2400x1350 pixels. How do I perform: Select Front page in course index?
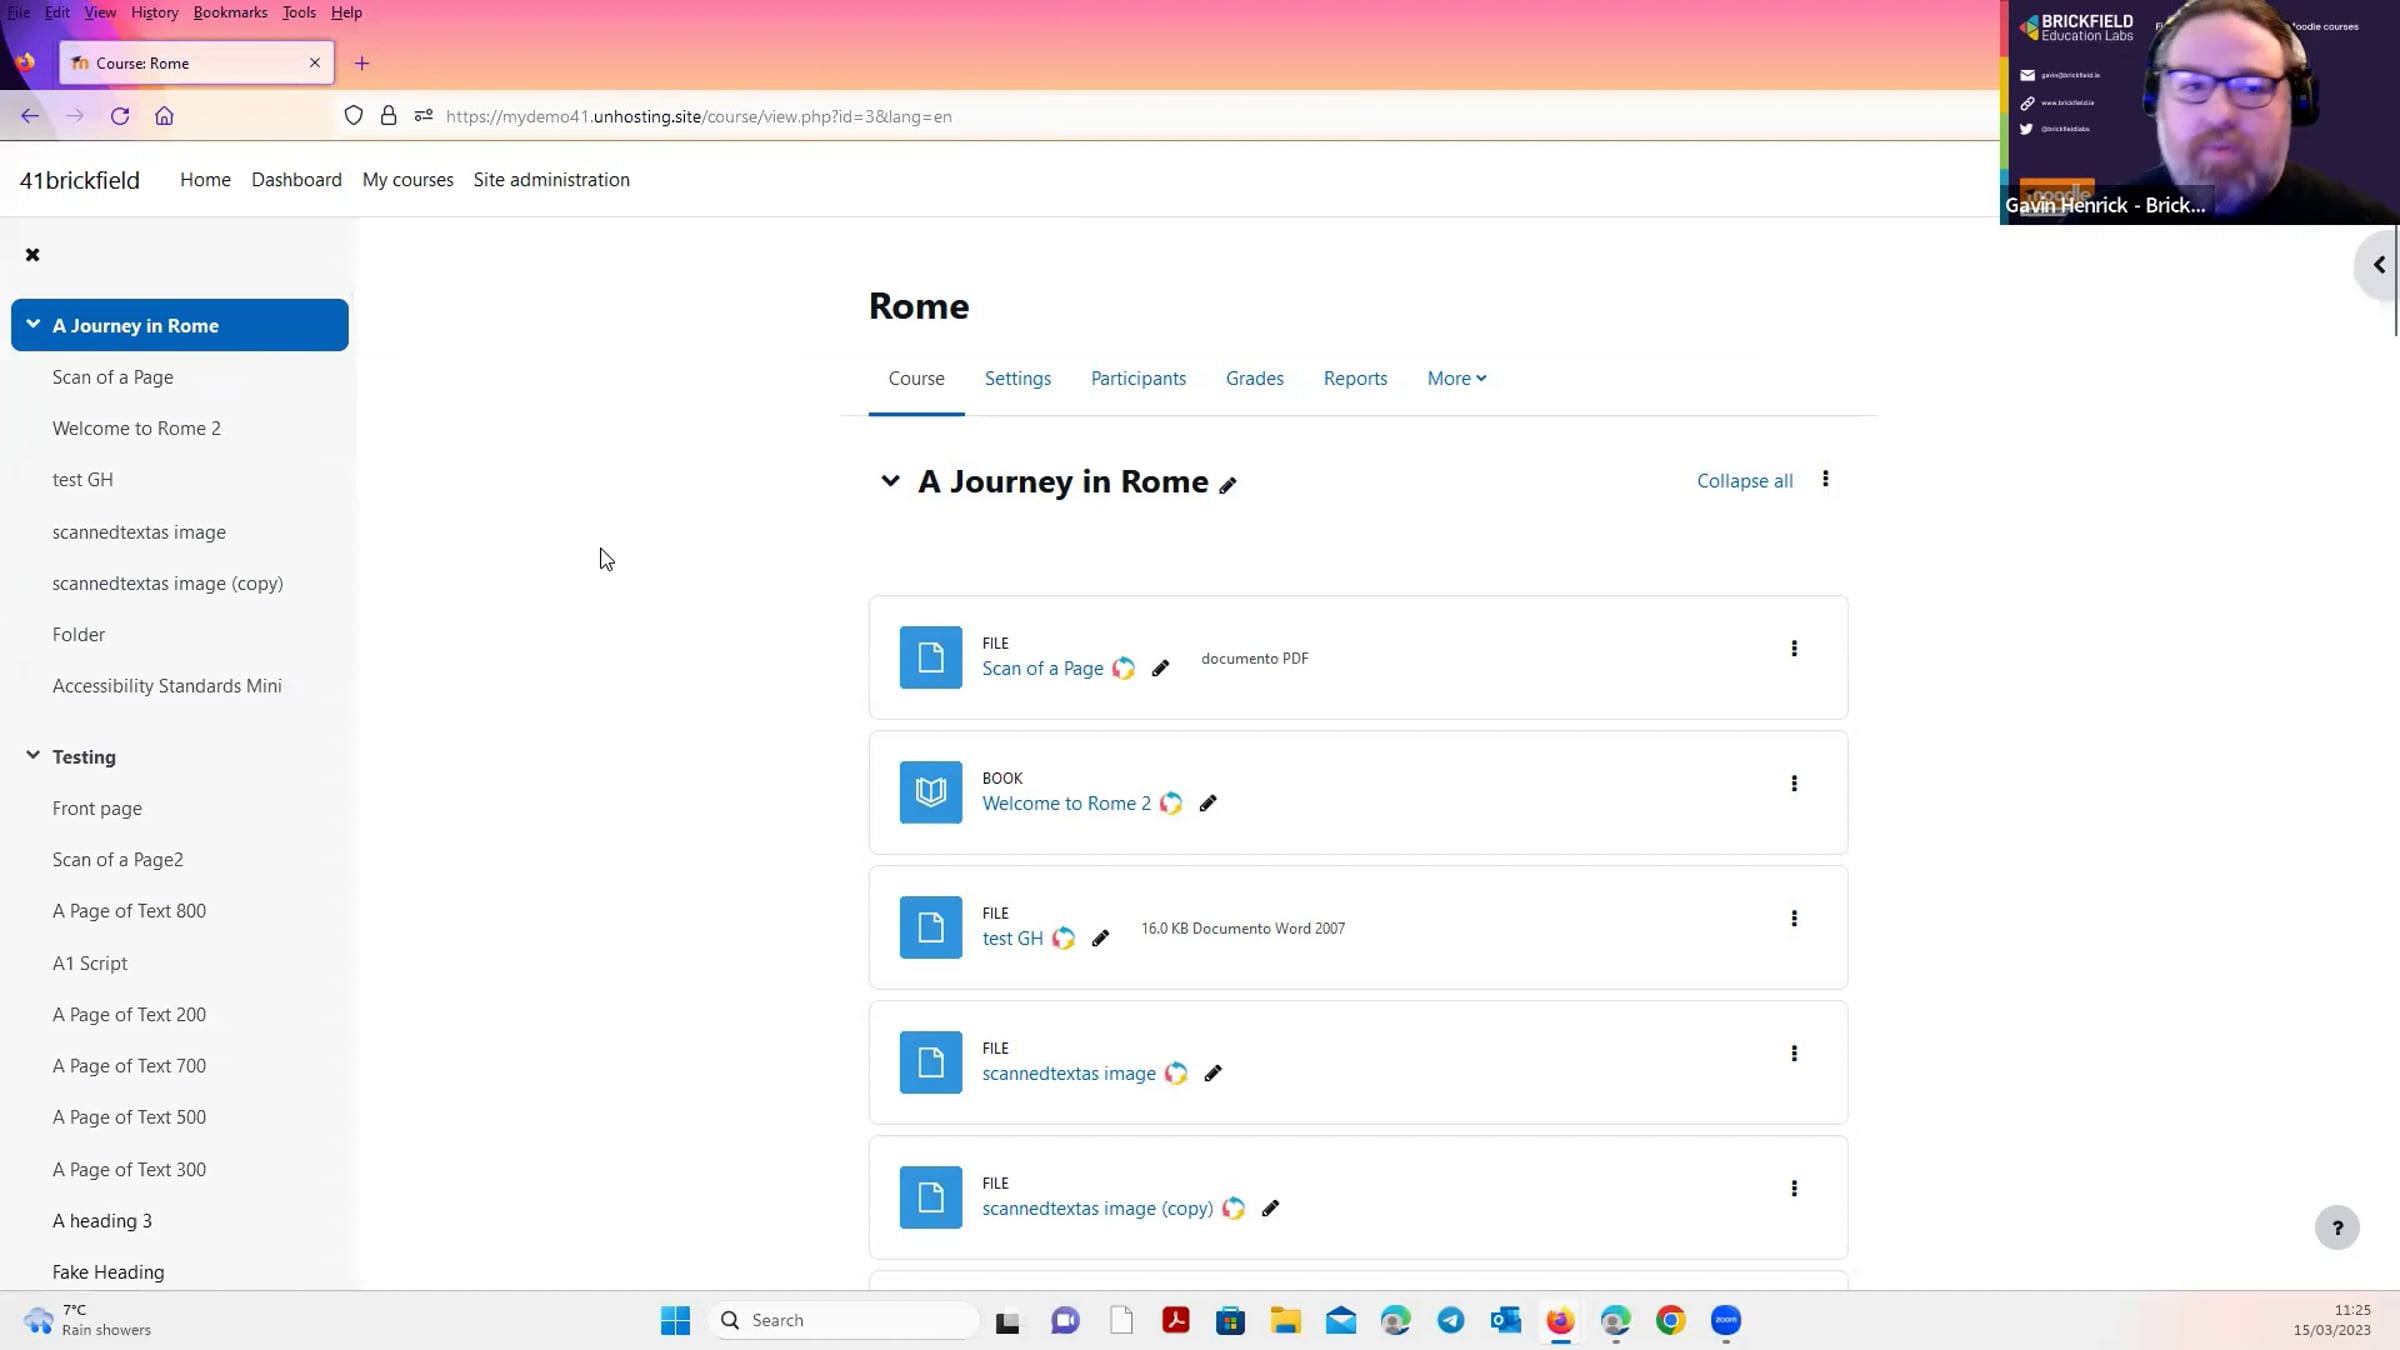pos(97,808)
